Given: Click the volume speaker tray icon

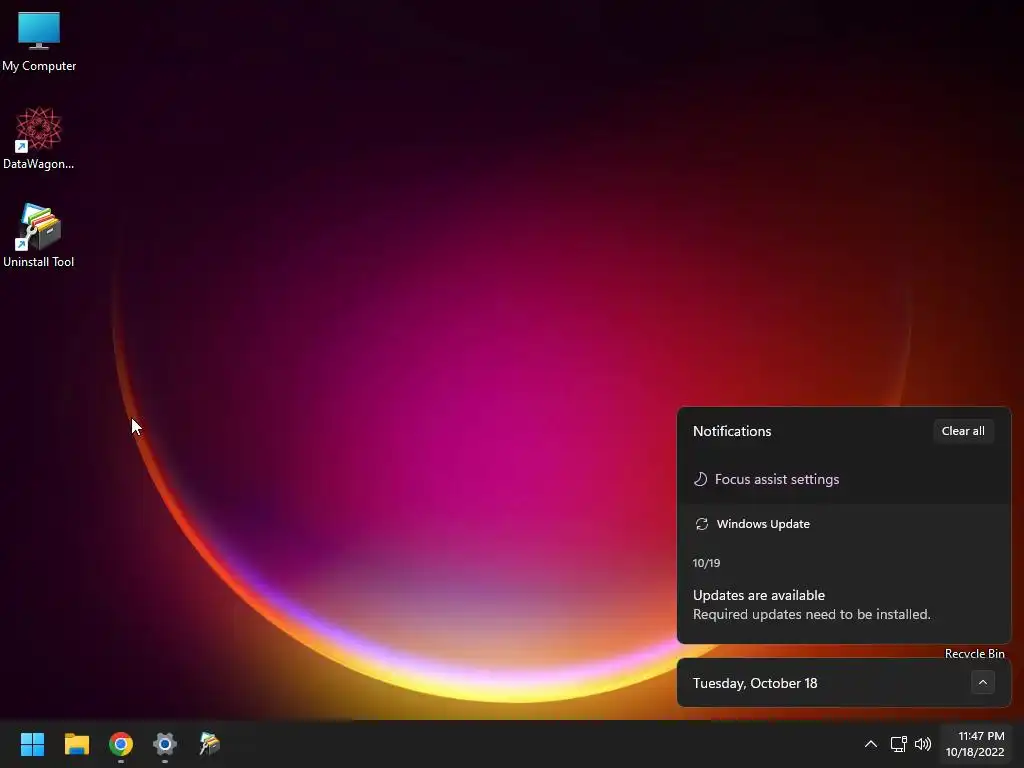Looking at the screenshot, I should click(923, 744).
